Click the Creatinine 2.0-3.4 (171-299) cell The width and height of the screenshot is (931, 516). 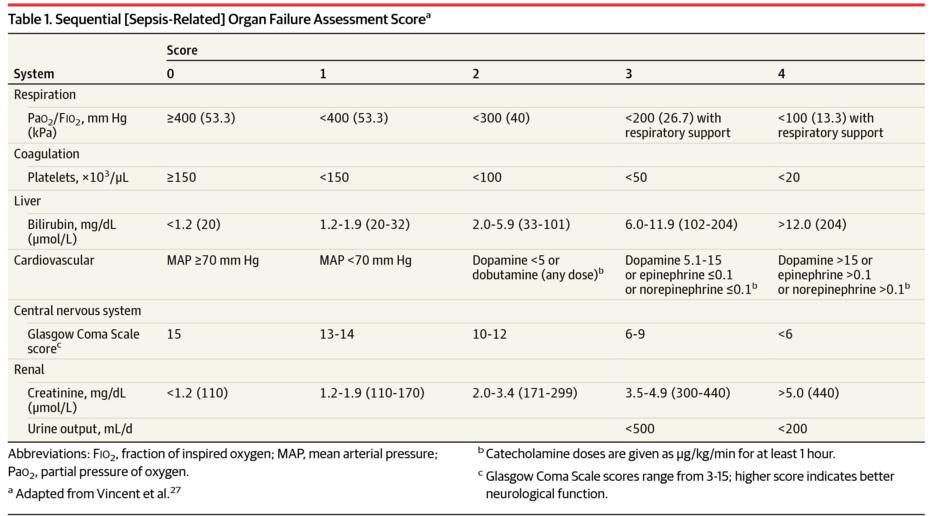point(524,392)
